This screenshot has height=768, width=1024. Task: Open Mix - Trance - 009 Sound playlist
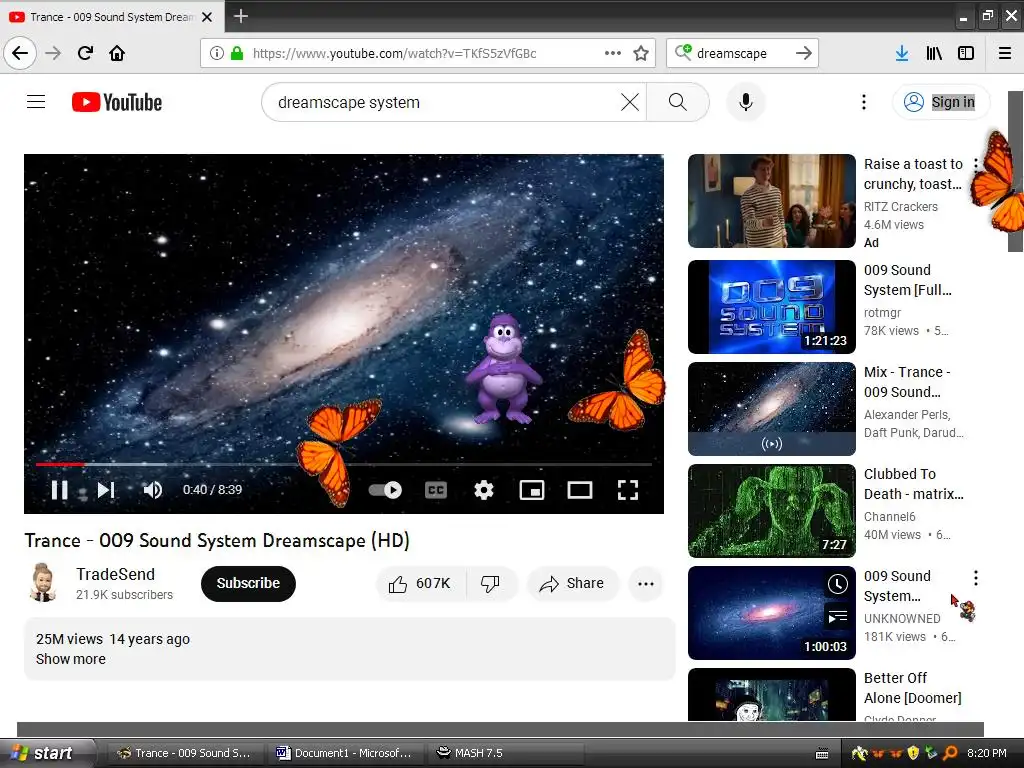tap(771, 408)
